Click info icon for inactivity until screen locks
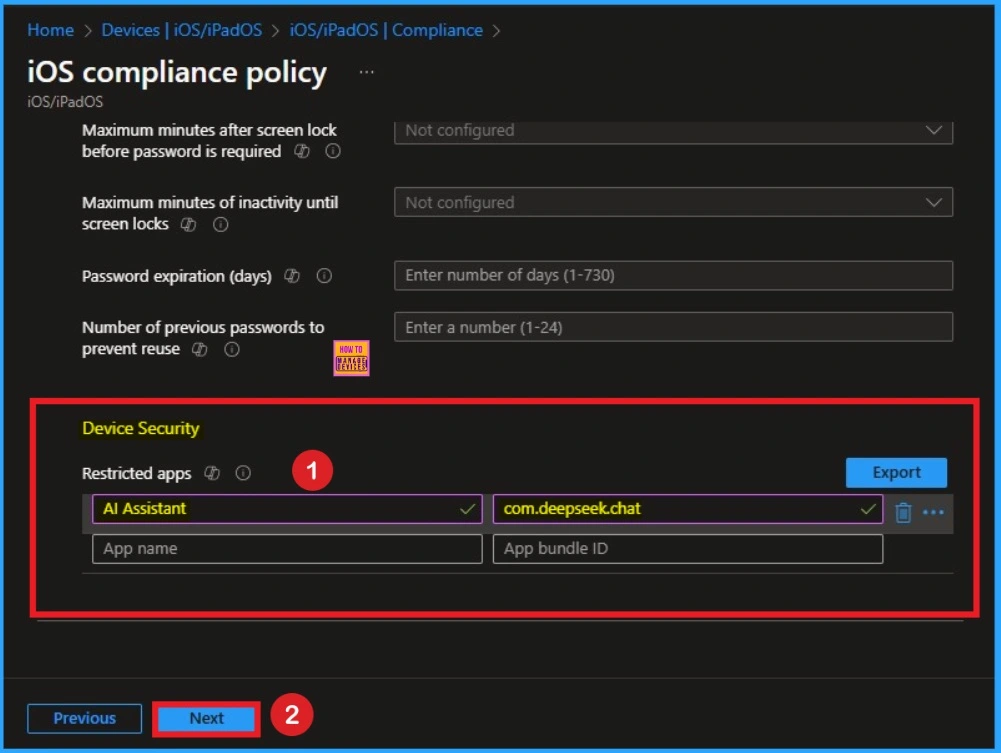The height and width of the screenshot is (753, 1001). [220, 225]
